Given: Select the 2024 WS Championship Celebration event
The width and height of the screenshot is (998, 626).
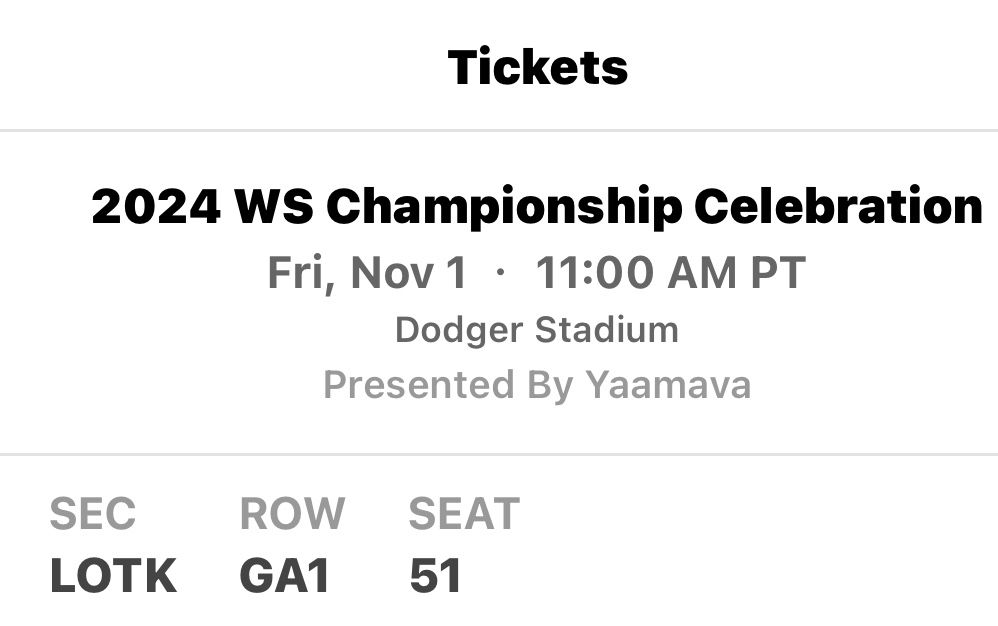Looking at the screenshot, I should 537,208.
